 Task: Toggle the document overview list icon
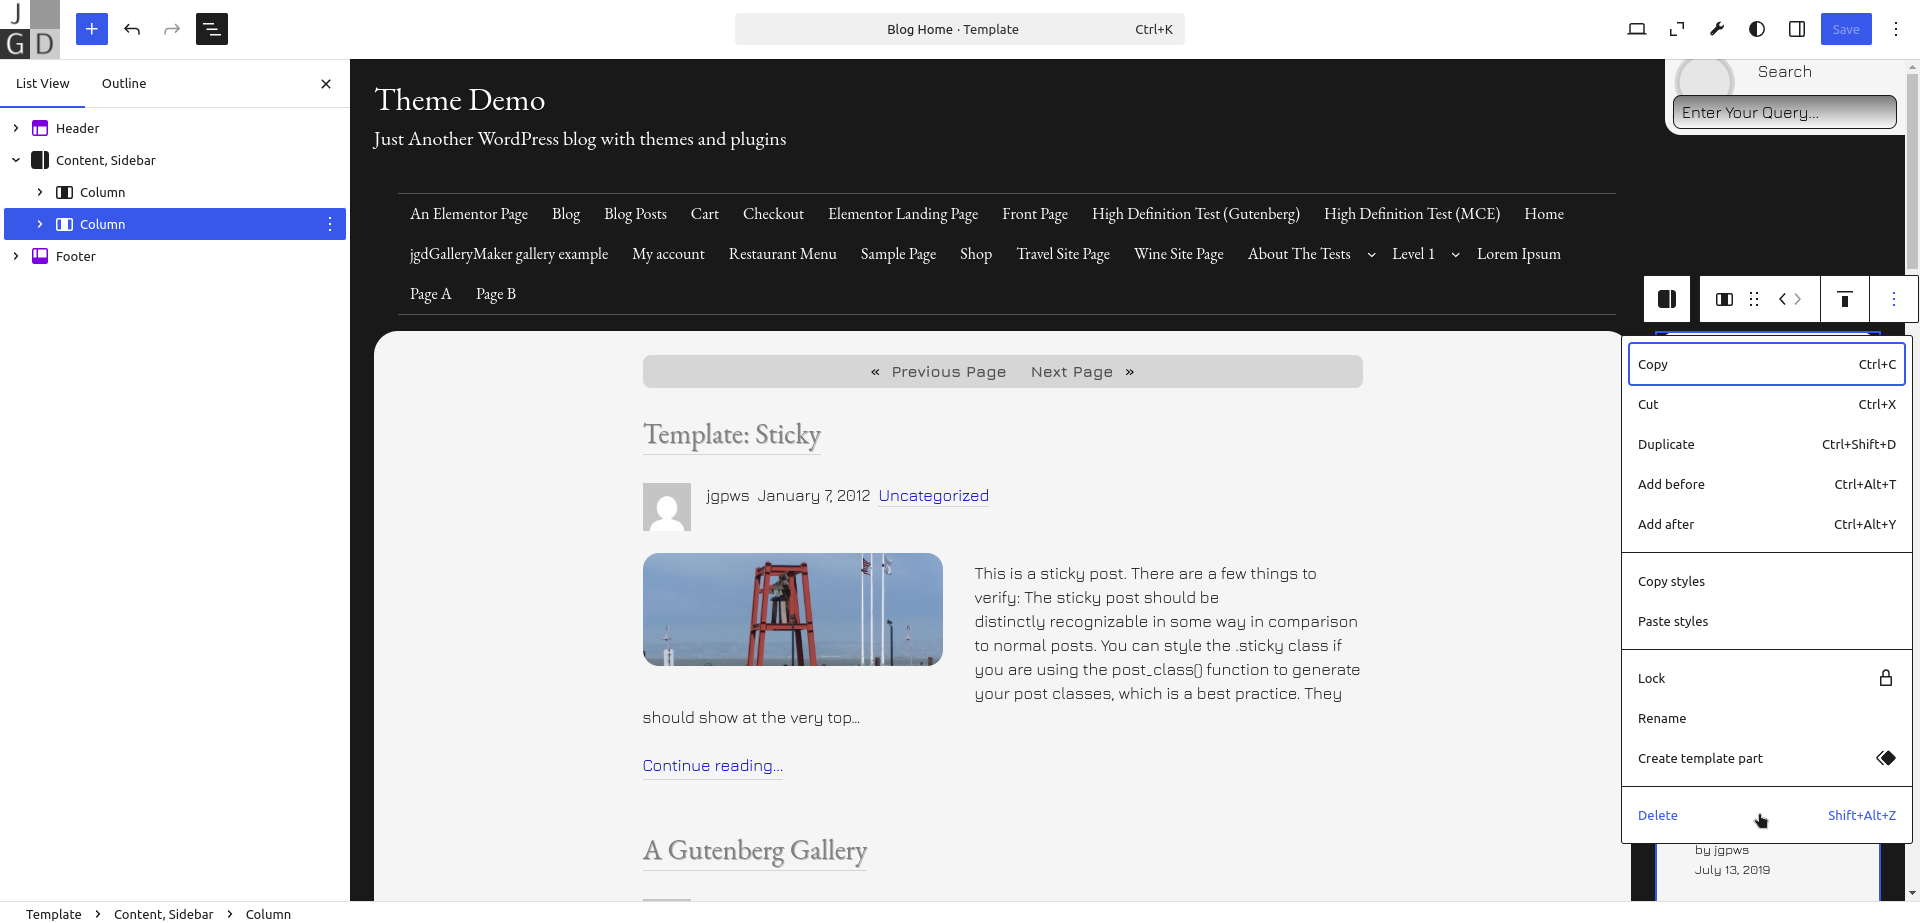212,29
